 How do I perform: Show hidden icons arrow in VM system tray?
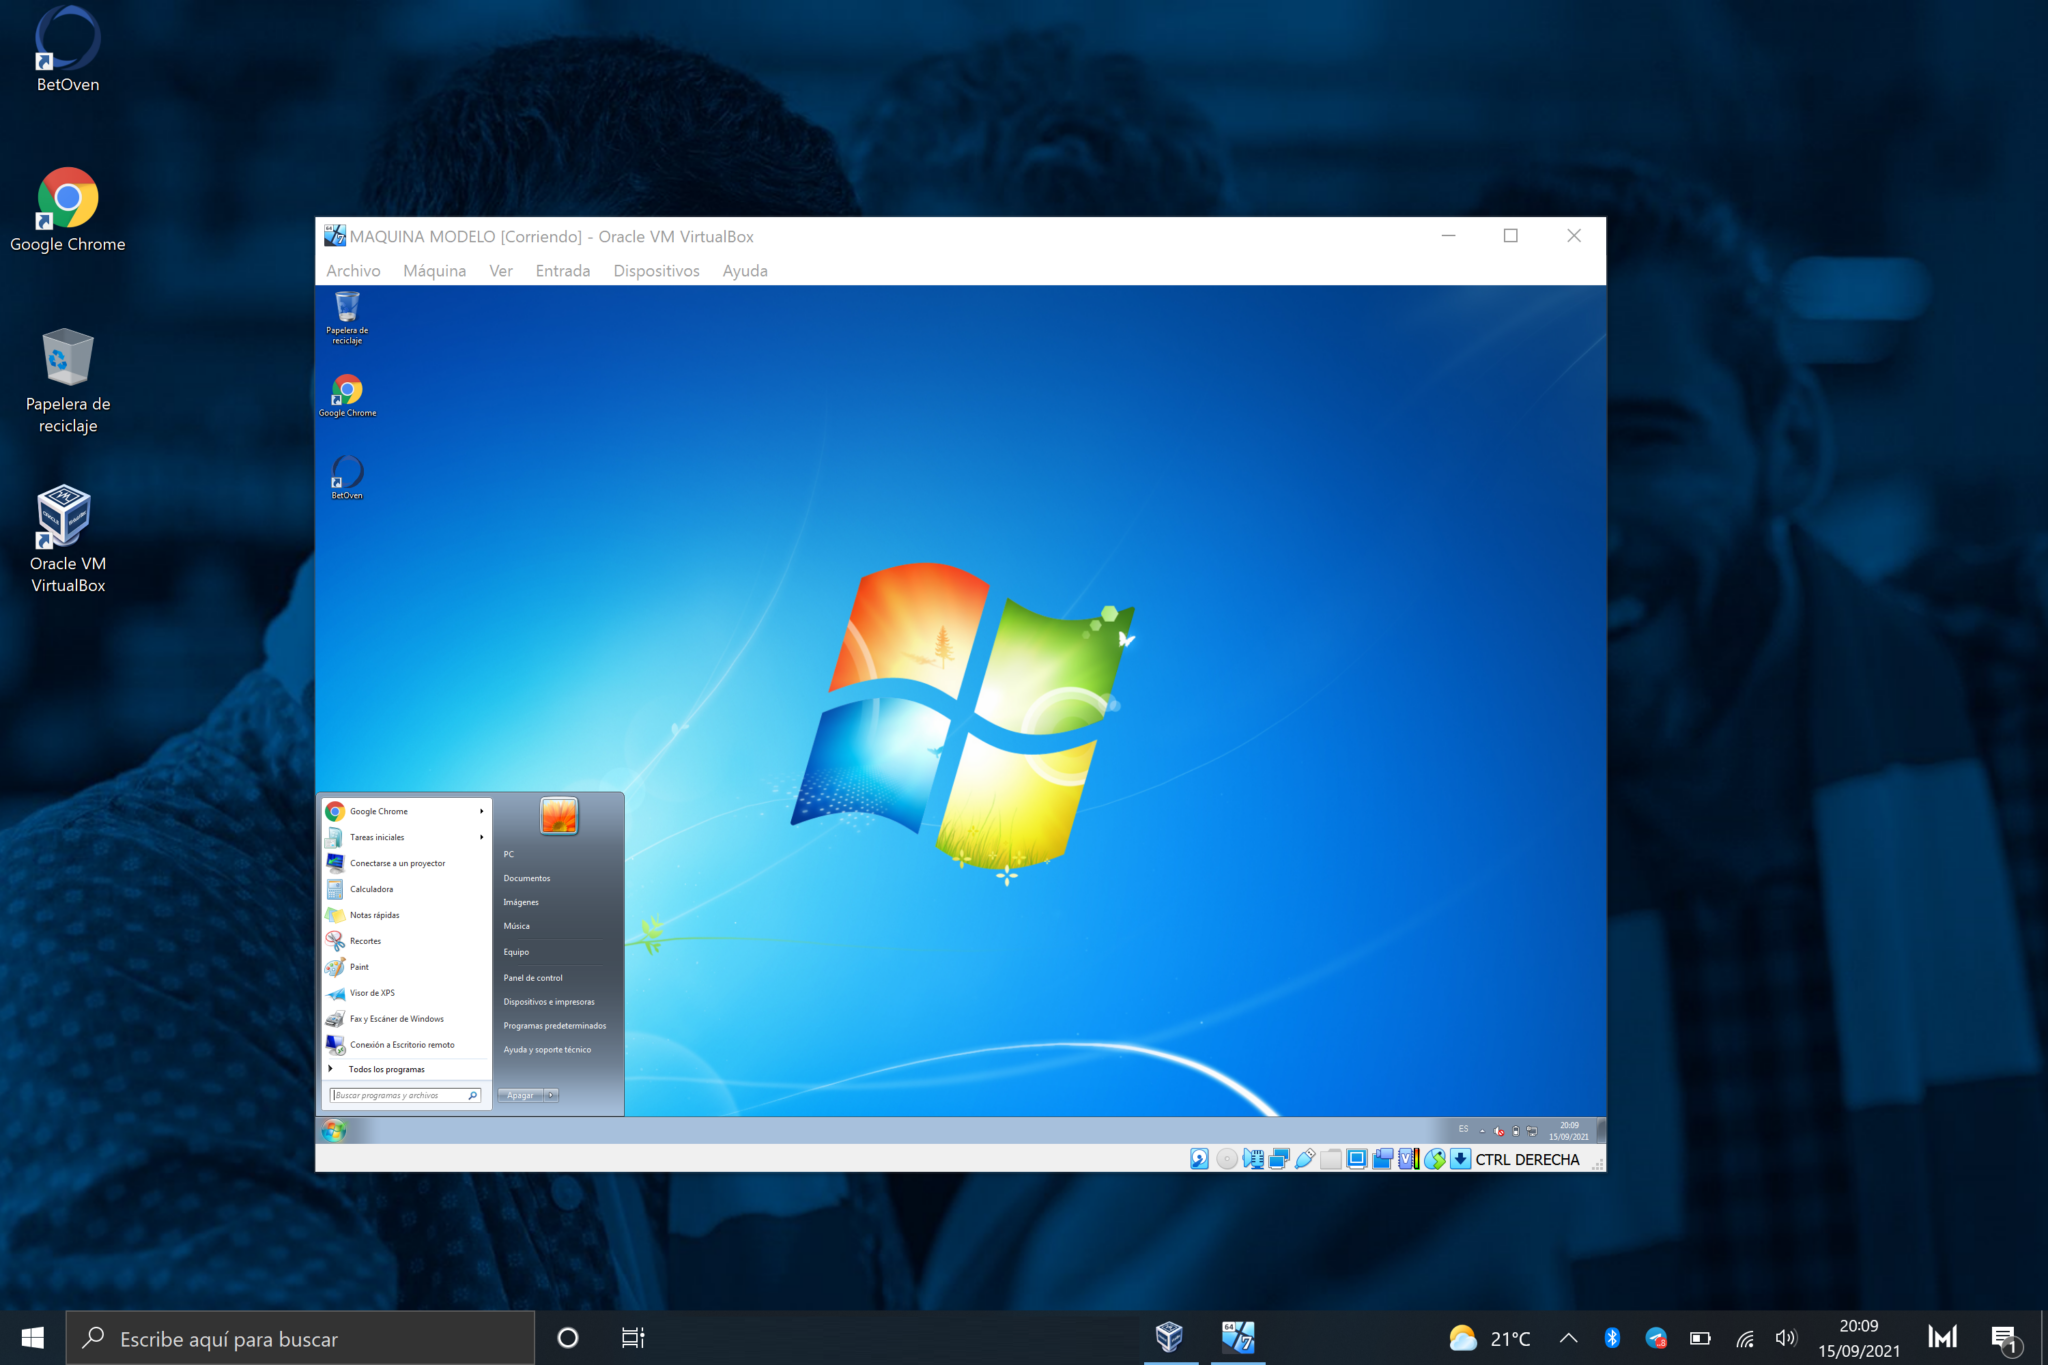pyautogui.click(x=1482, y=1131)
